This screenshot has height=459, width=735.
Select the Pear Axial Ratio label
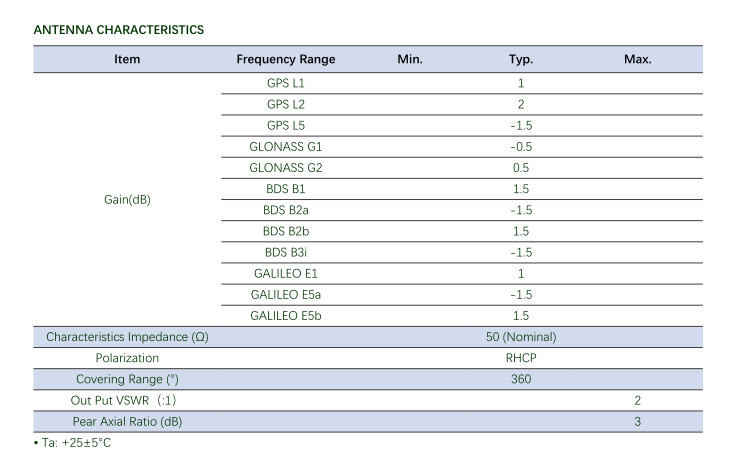click(127, 421)
